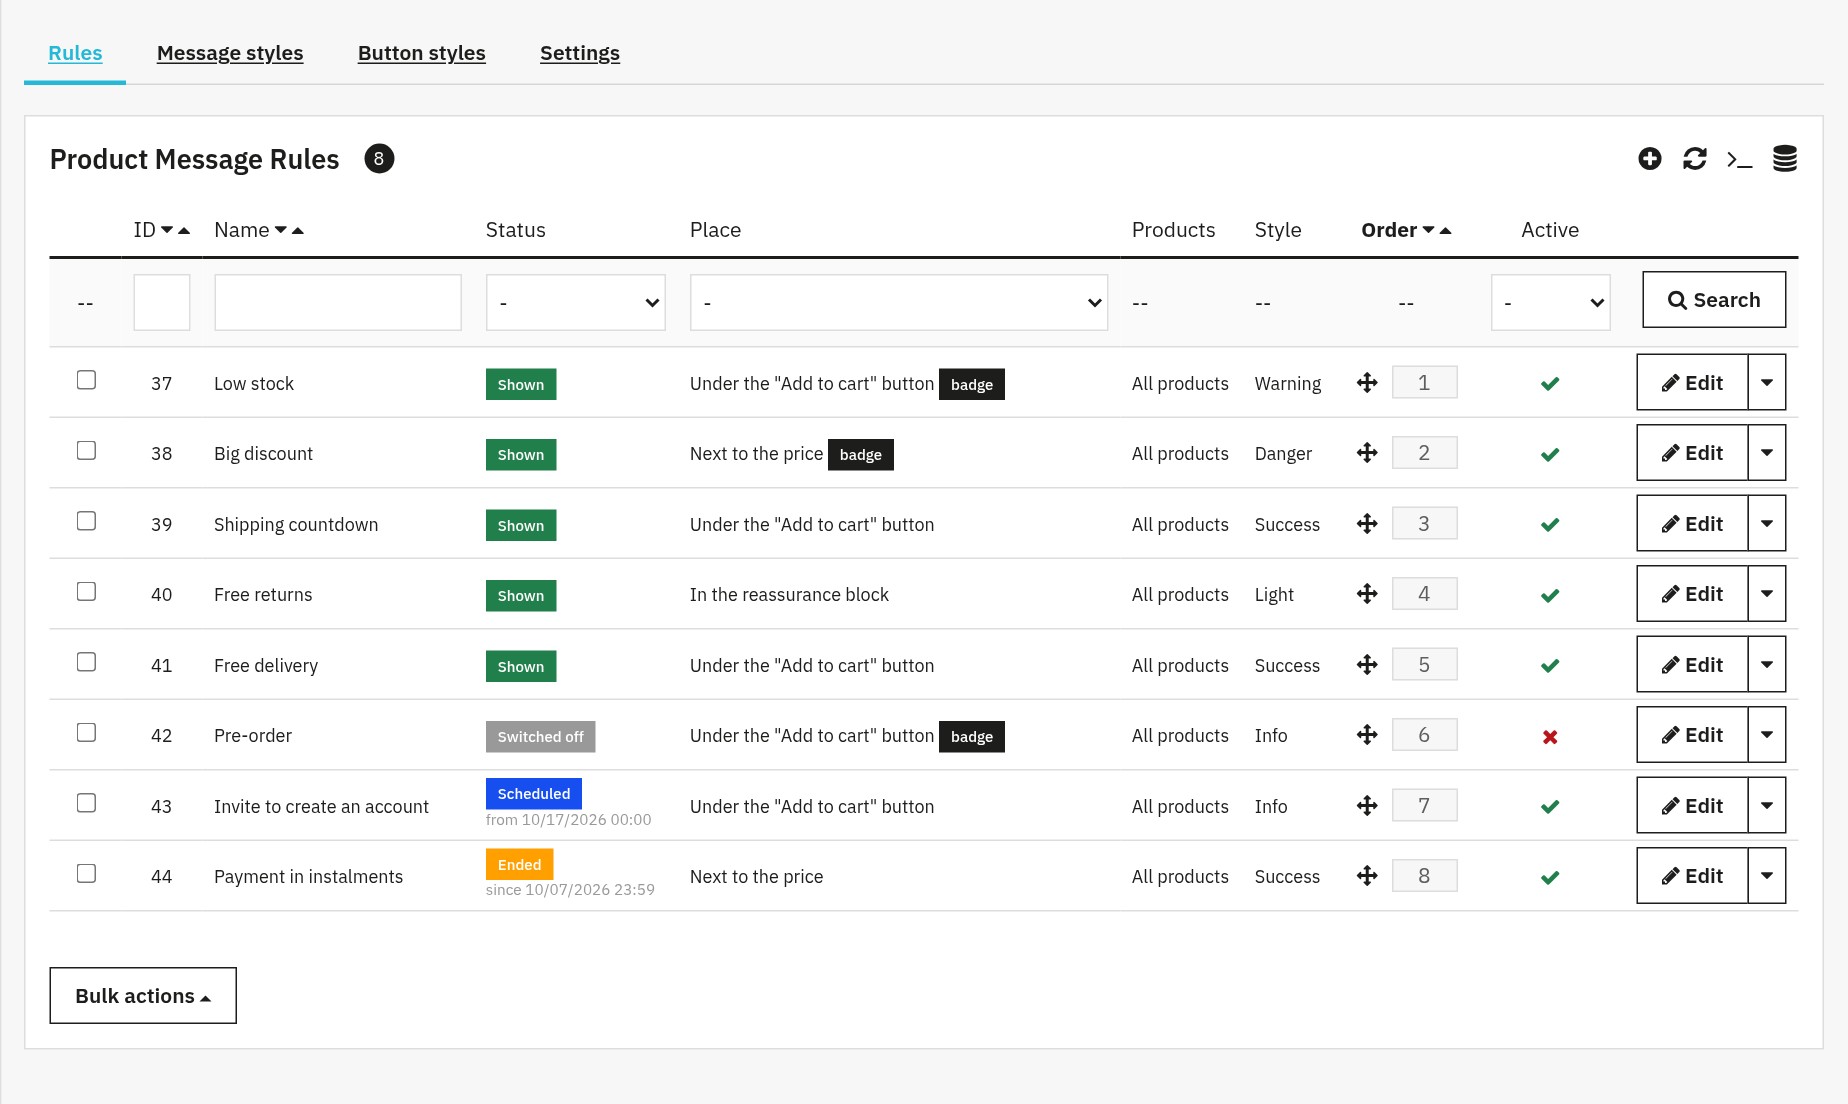Screen dimensions: 1848x1104
Task: Enable Pre-order rule via red cross
Action: 1550,737
